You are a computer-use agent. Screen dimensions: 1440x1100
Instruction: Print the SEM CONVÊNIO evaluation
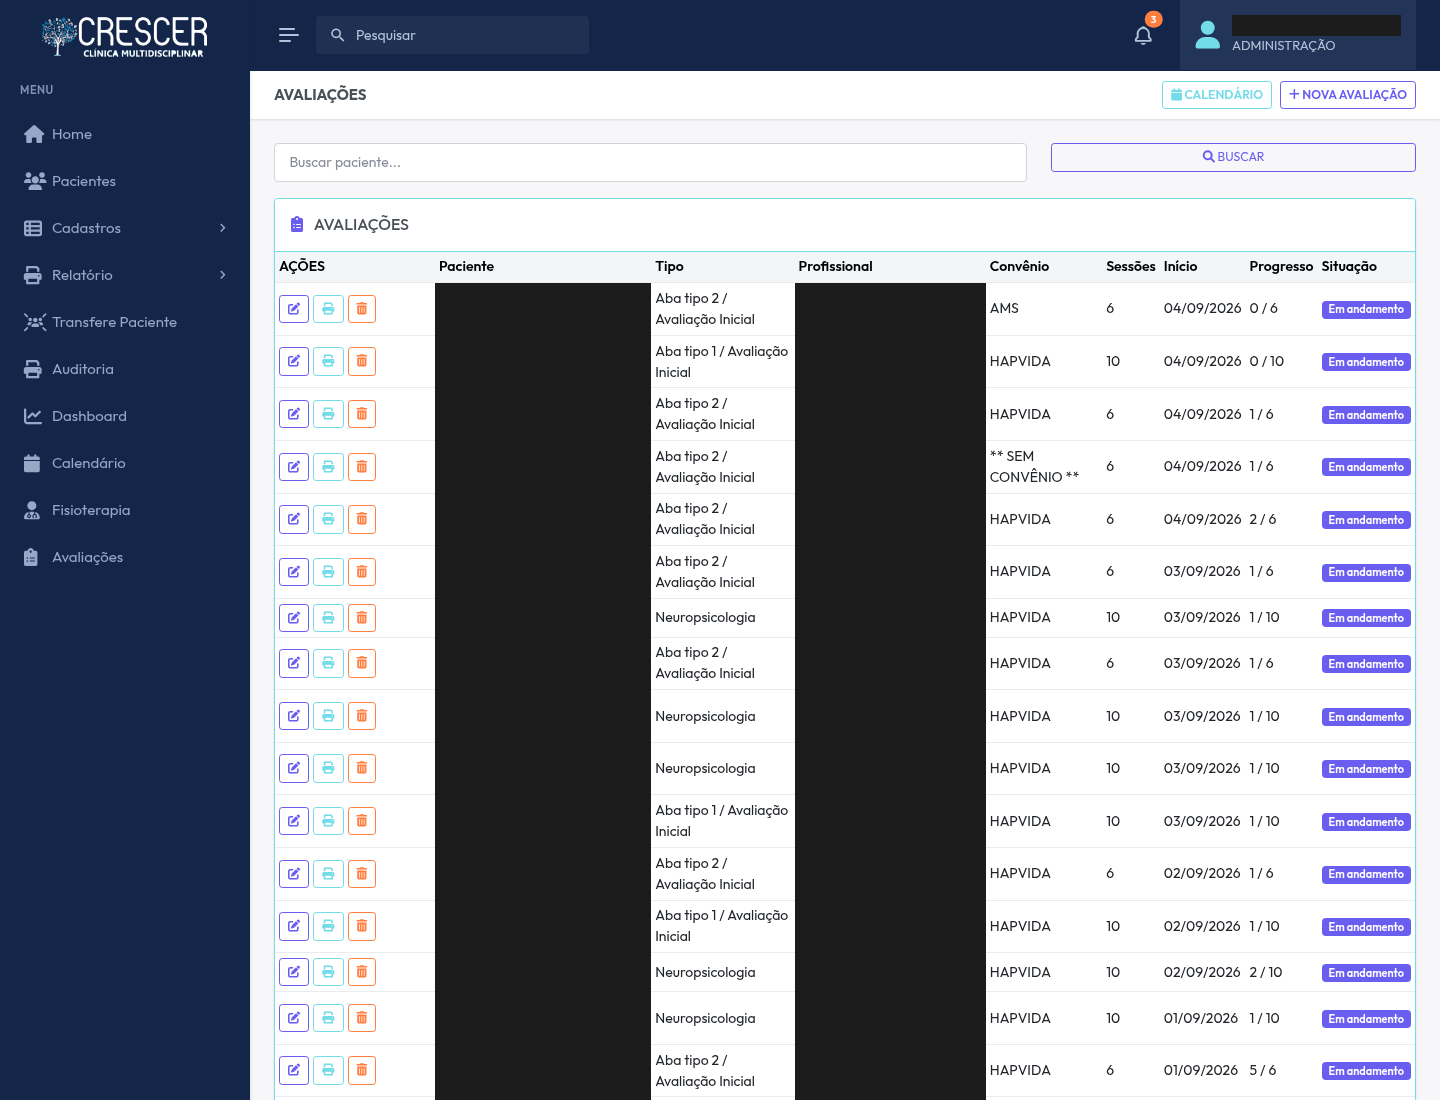328,467
